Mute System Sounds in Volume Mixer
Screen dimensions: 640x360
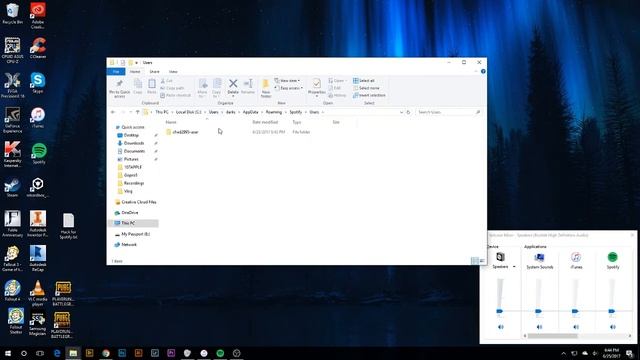539,327
